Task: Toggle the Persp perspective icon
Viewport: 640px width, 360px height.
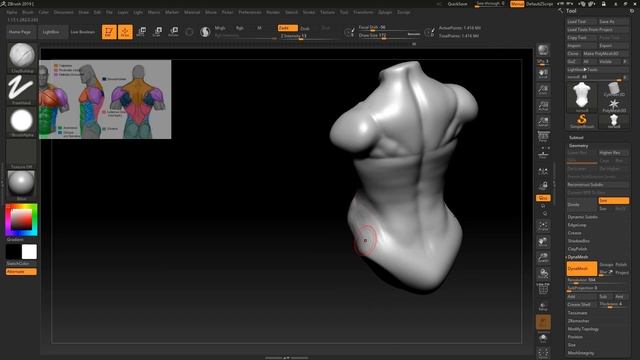Action: 543,137
